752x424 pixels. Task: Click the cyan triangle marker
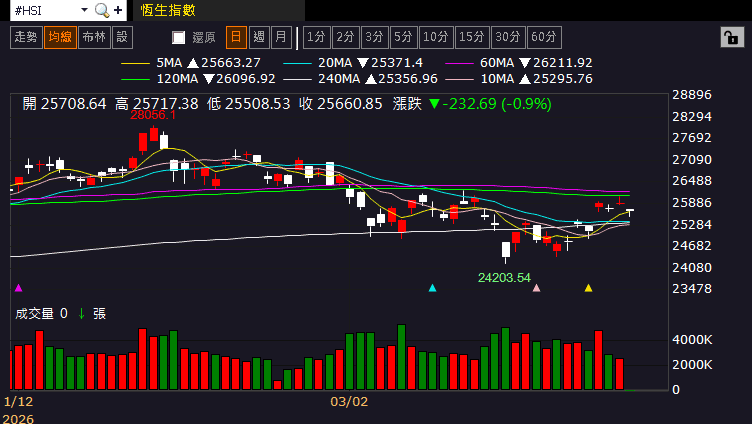(432, 288)
